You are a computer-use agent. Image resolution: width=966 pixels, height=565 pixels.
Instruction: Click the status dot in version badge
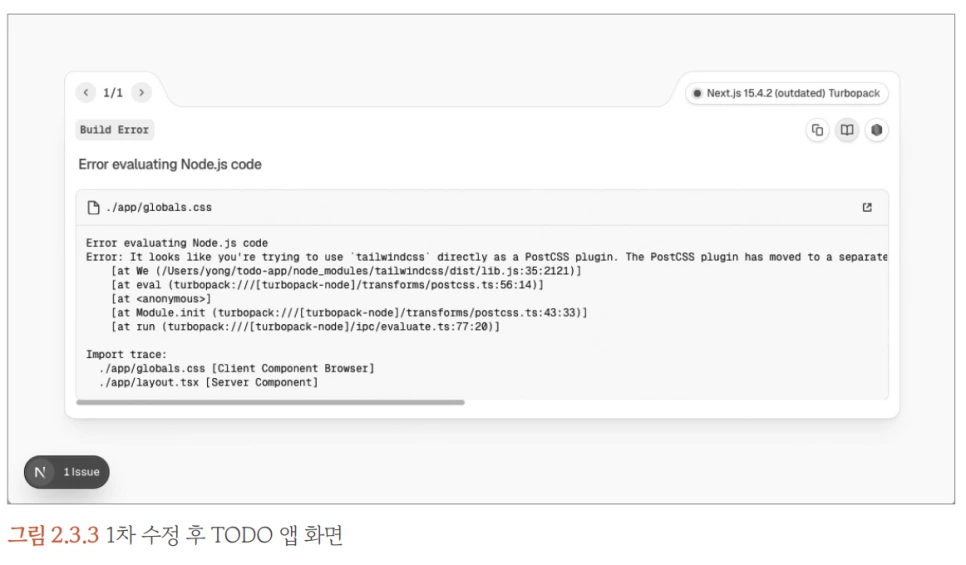697,94
